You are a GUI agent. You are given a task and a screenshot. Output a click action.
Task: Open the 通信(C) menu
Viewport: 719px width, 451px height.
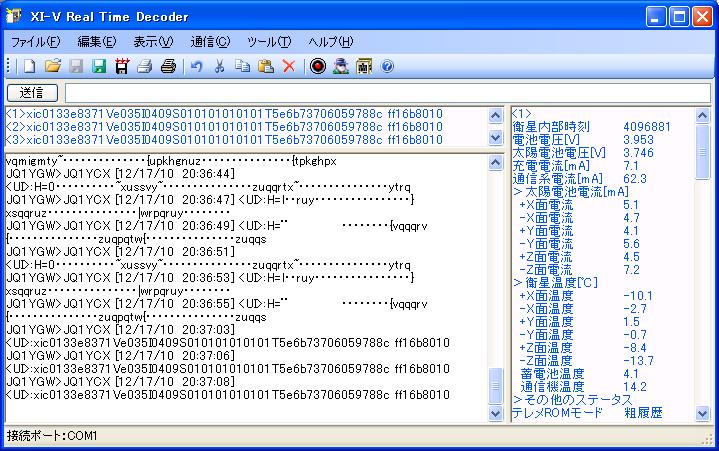tap(210, 42)
